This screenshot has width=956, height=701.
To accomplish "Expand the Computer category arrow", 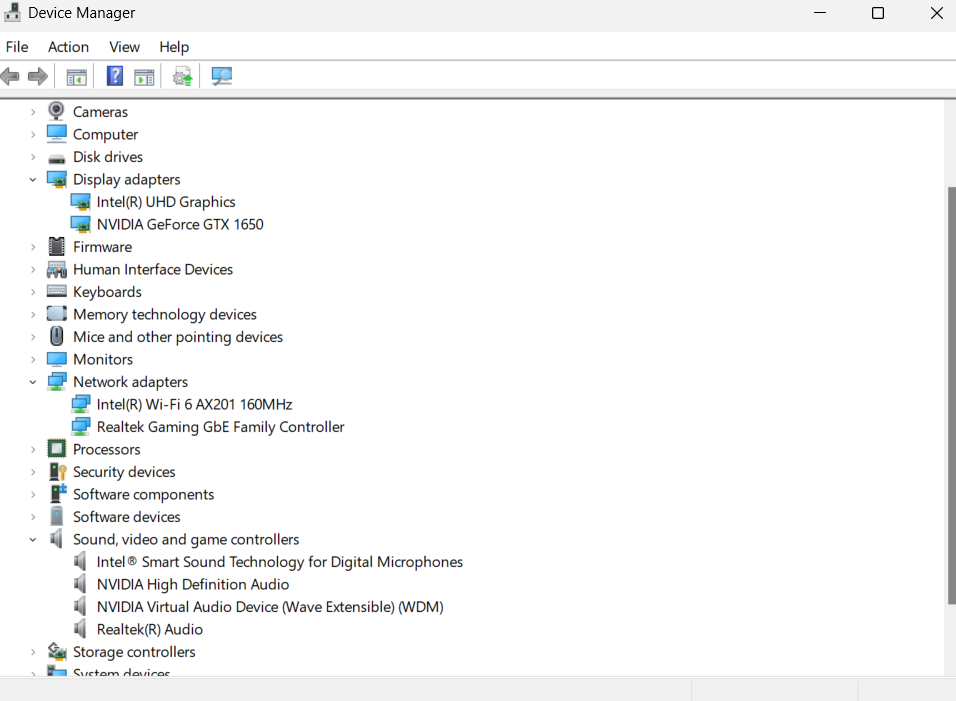I will click(33, 135).
